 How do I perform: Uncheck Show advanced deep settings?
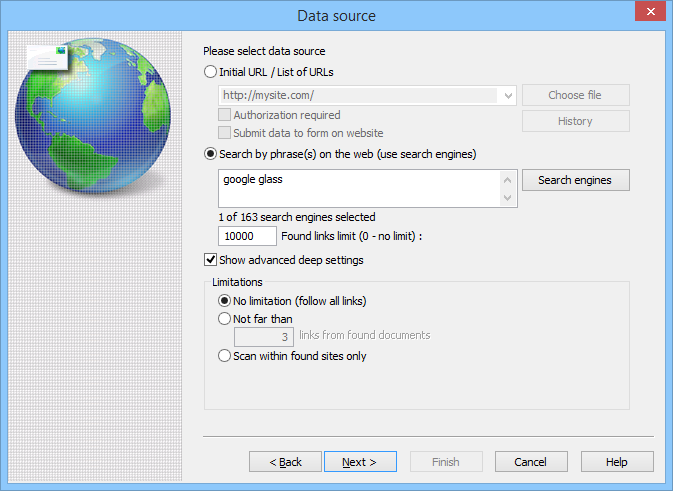[210, 260]
